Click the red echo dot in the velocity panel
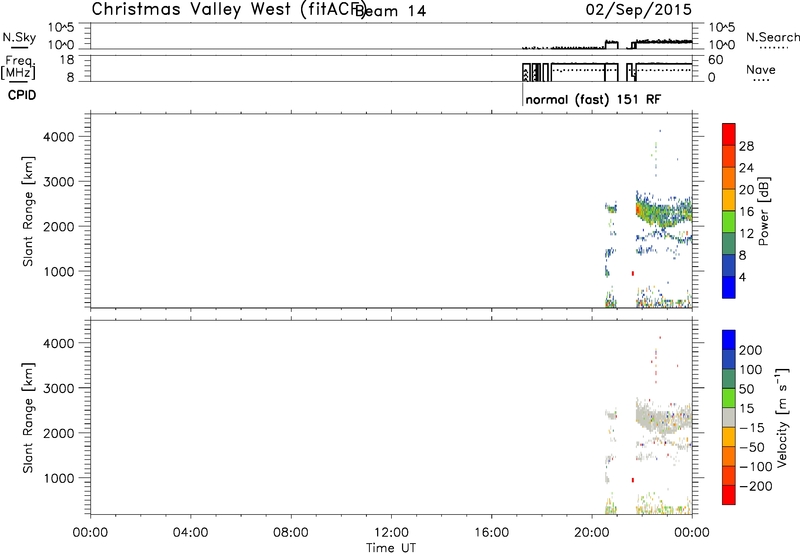The width and height of the screenshot is (800, 554). pyautogui.click(x=633, y=480)
